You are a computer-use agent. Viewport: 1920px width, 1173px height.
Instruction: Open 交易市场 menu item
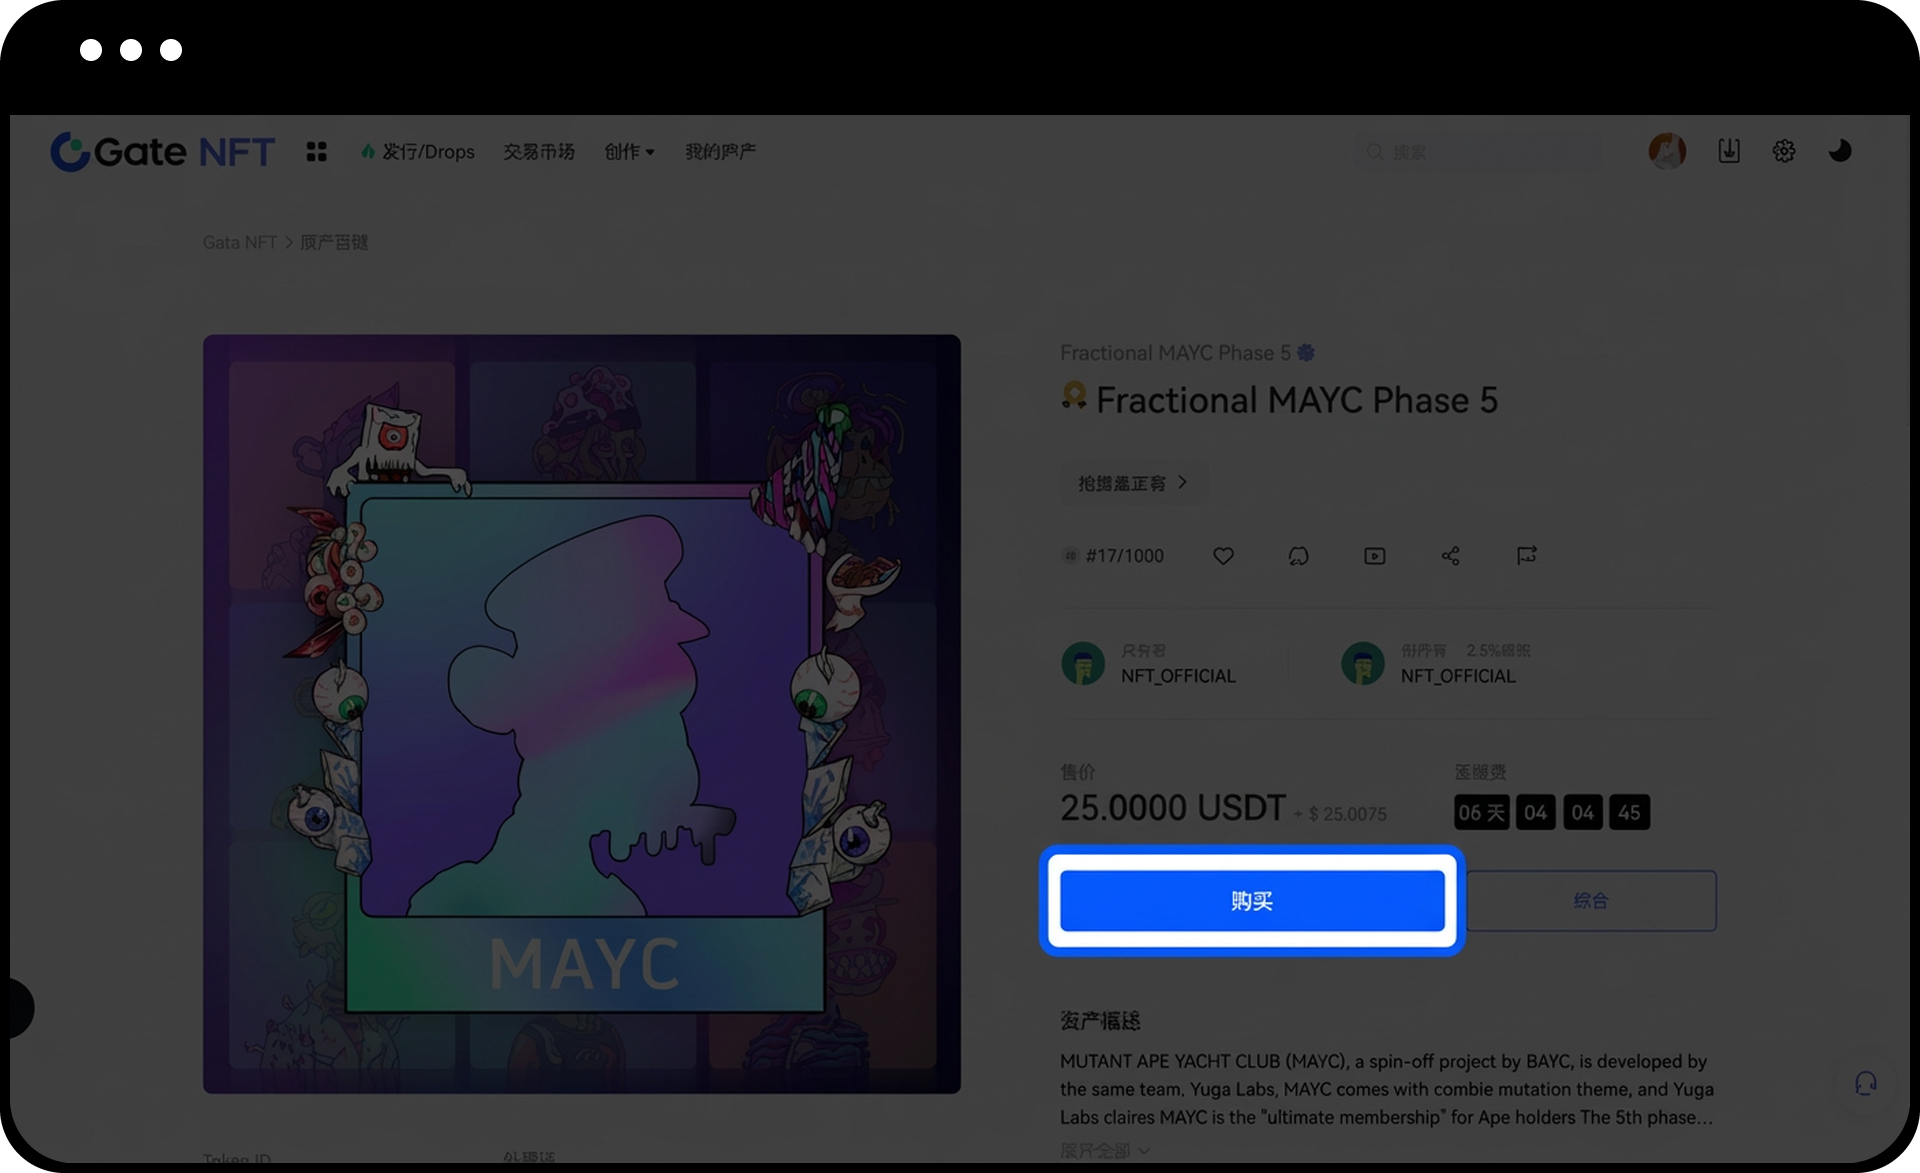pyautogui.click(x=539, y=152)
